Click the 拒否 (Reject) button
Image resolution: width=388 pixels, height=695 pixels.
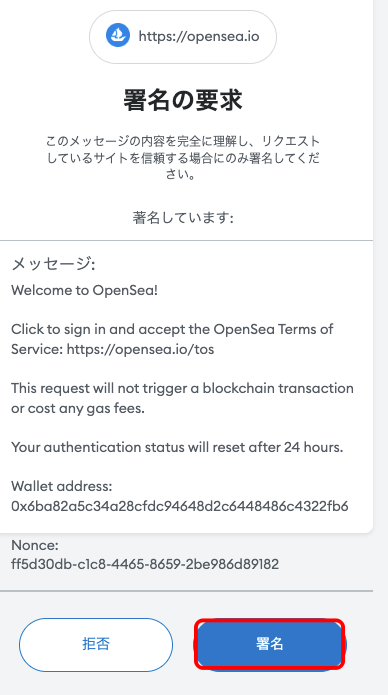coord(96,644)
